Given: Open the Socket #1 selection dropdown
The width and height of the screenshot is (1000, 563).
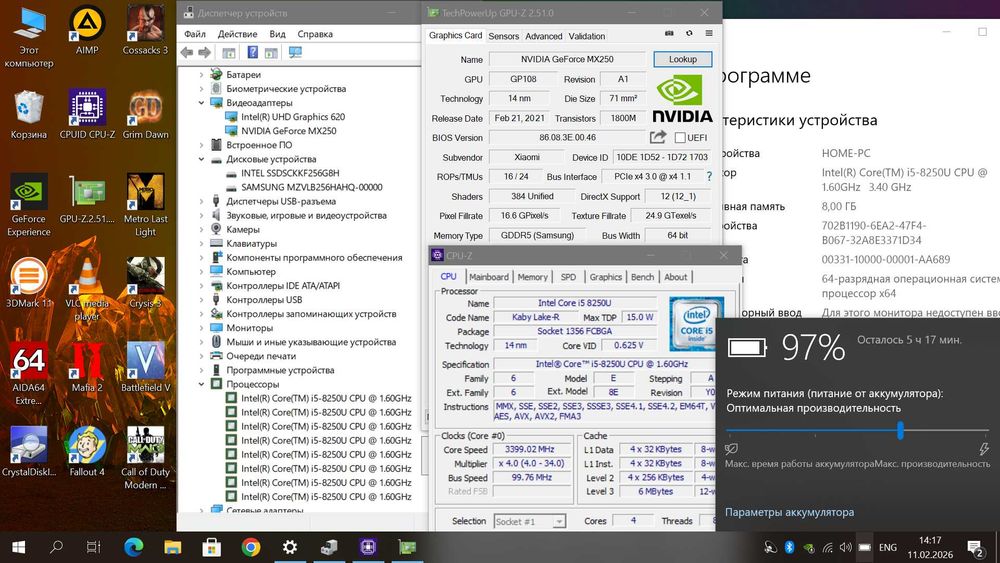Looking at the screenshot, I should point(559,522).
